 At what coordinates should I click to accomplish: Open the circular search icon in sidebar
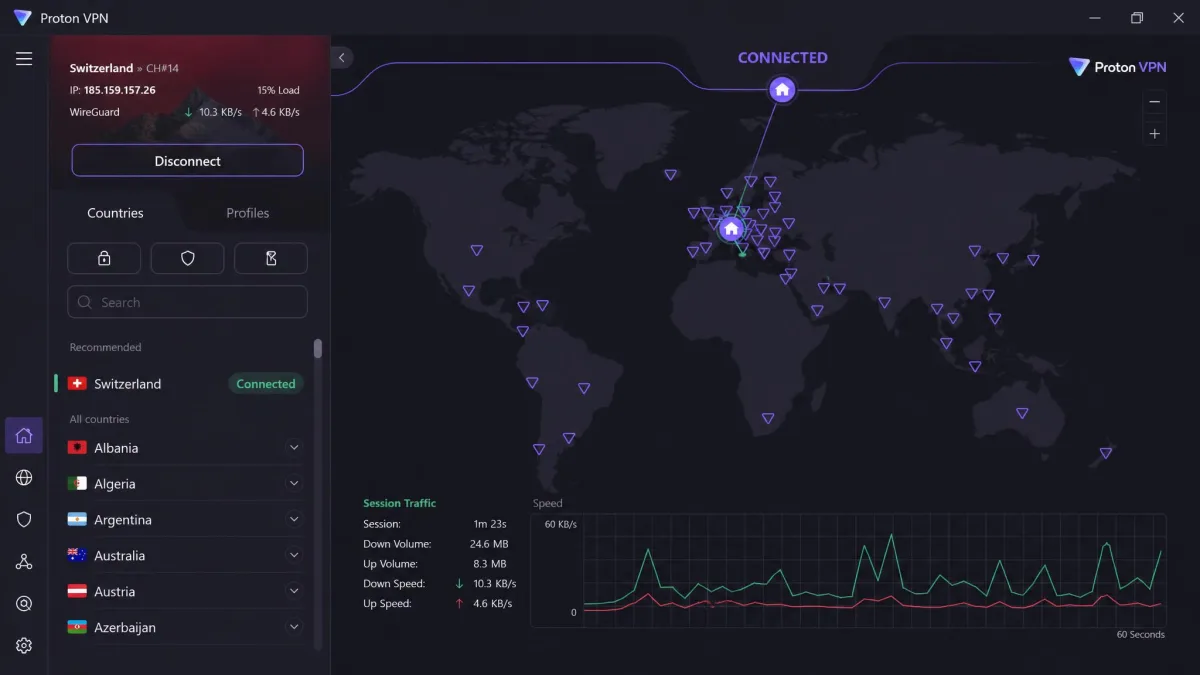[x=24, y=604]
